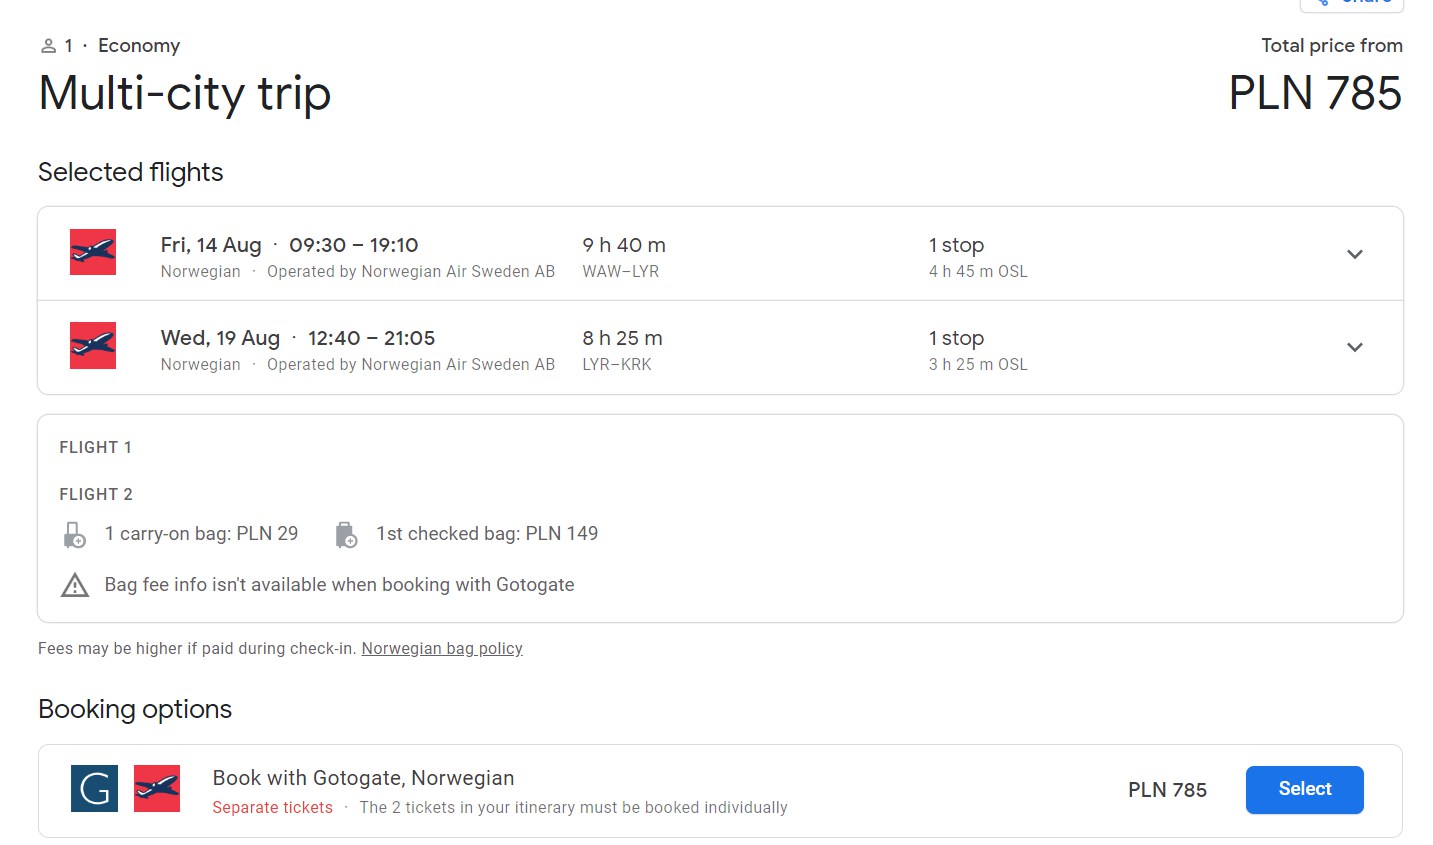Image resolution: width=1433 pixels, height=845 pixels.
Task: Click the Separate tickets red label
Action: [x=272, y=808]
